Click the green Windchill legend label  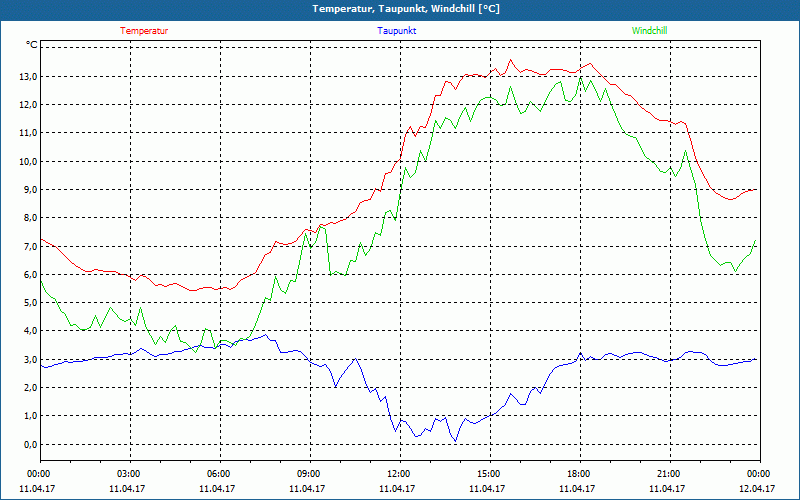tap(649, 31)
